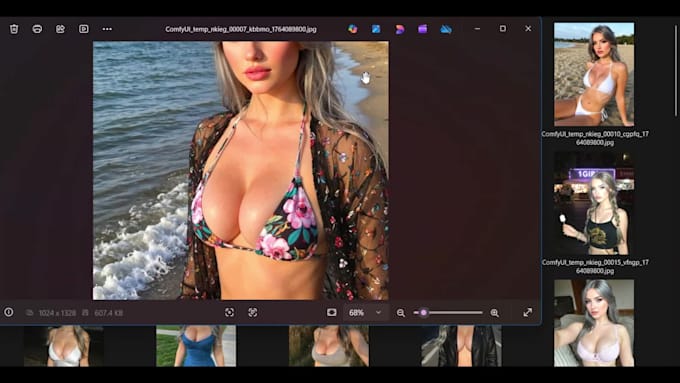Click file name ComfyUI_temp_nkieg_00015_vfngp_1764089800.jpg
The width and height of the screenshot is (680, 383).
point(595,266)
